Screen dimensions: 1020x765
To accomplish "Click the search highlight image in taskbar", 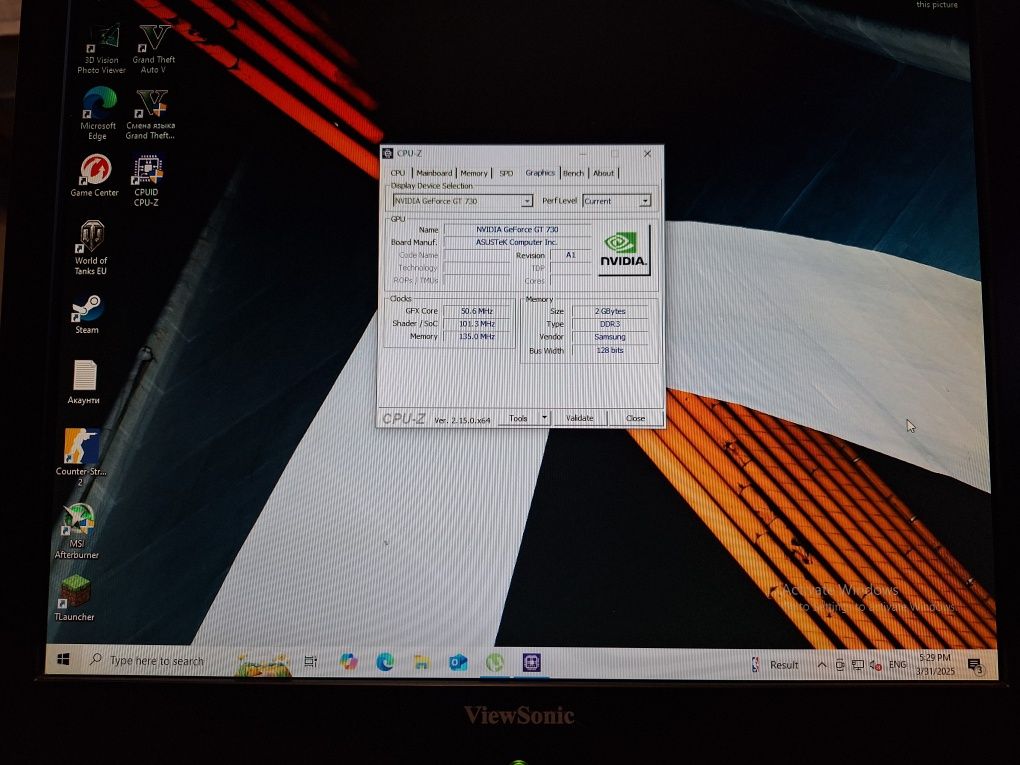I will click(263, 664).
